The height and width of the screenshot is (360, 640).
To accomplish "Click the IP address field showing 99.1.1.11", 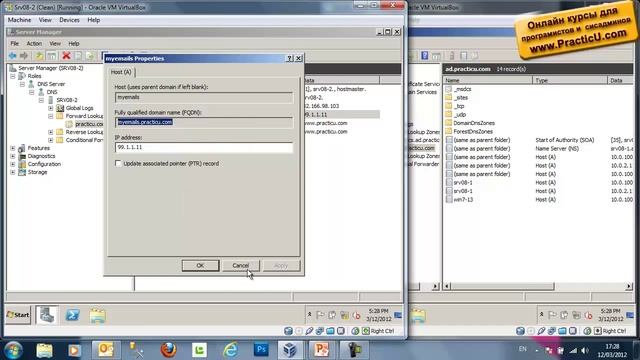I will tap(204, 147).
